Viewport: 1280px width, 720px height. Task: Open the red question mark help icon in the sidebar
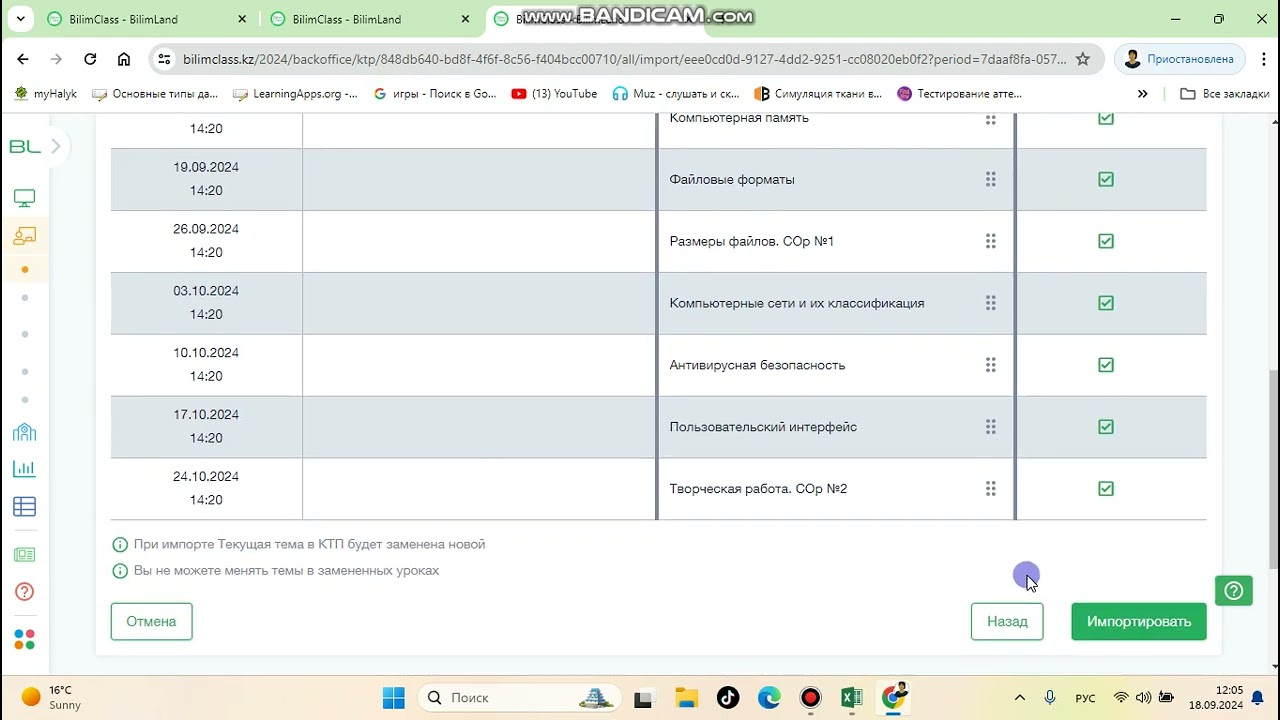[25, 592]
